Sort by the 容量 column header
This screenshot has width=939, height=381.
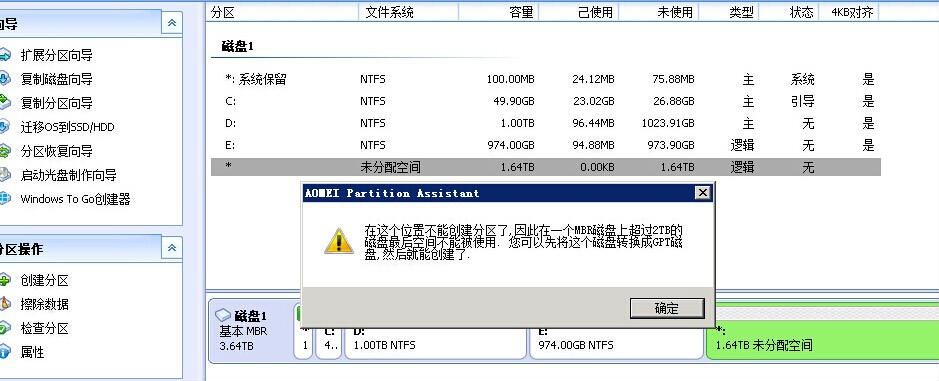coord(499,12)
